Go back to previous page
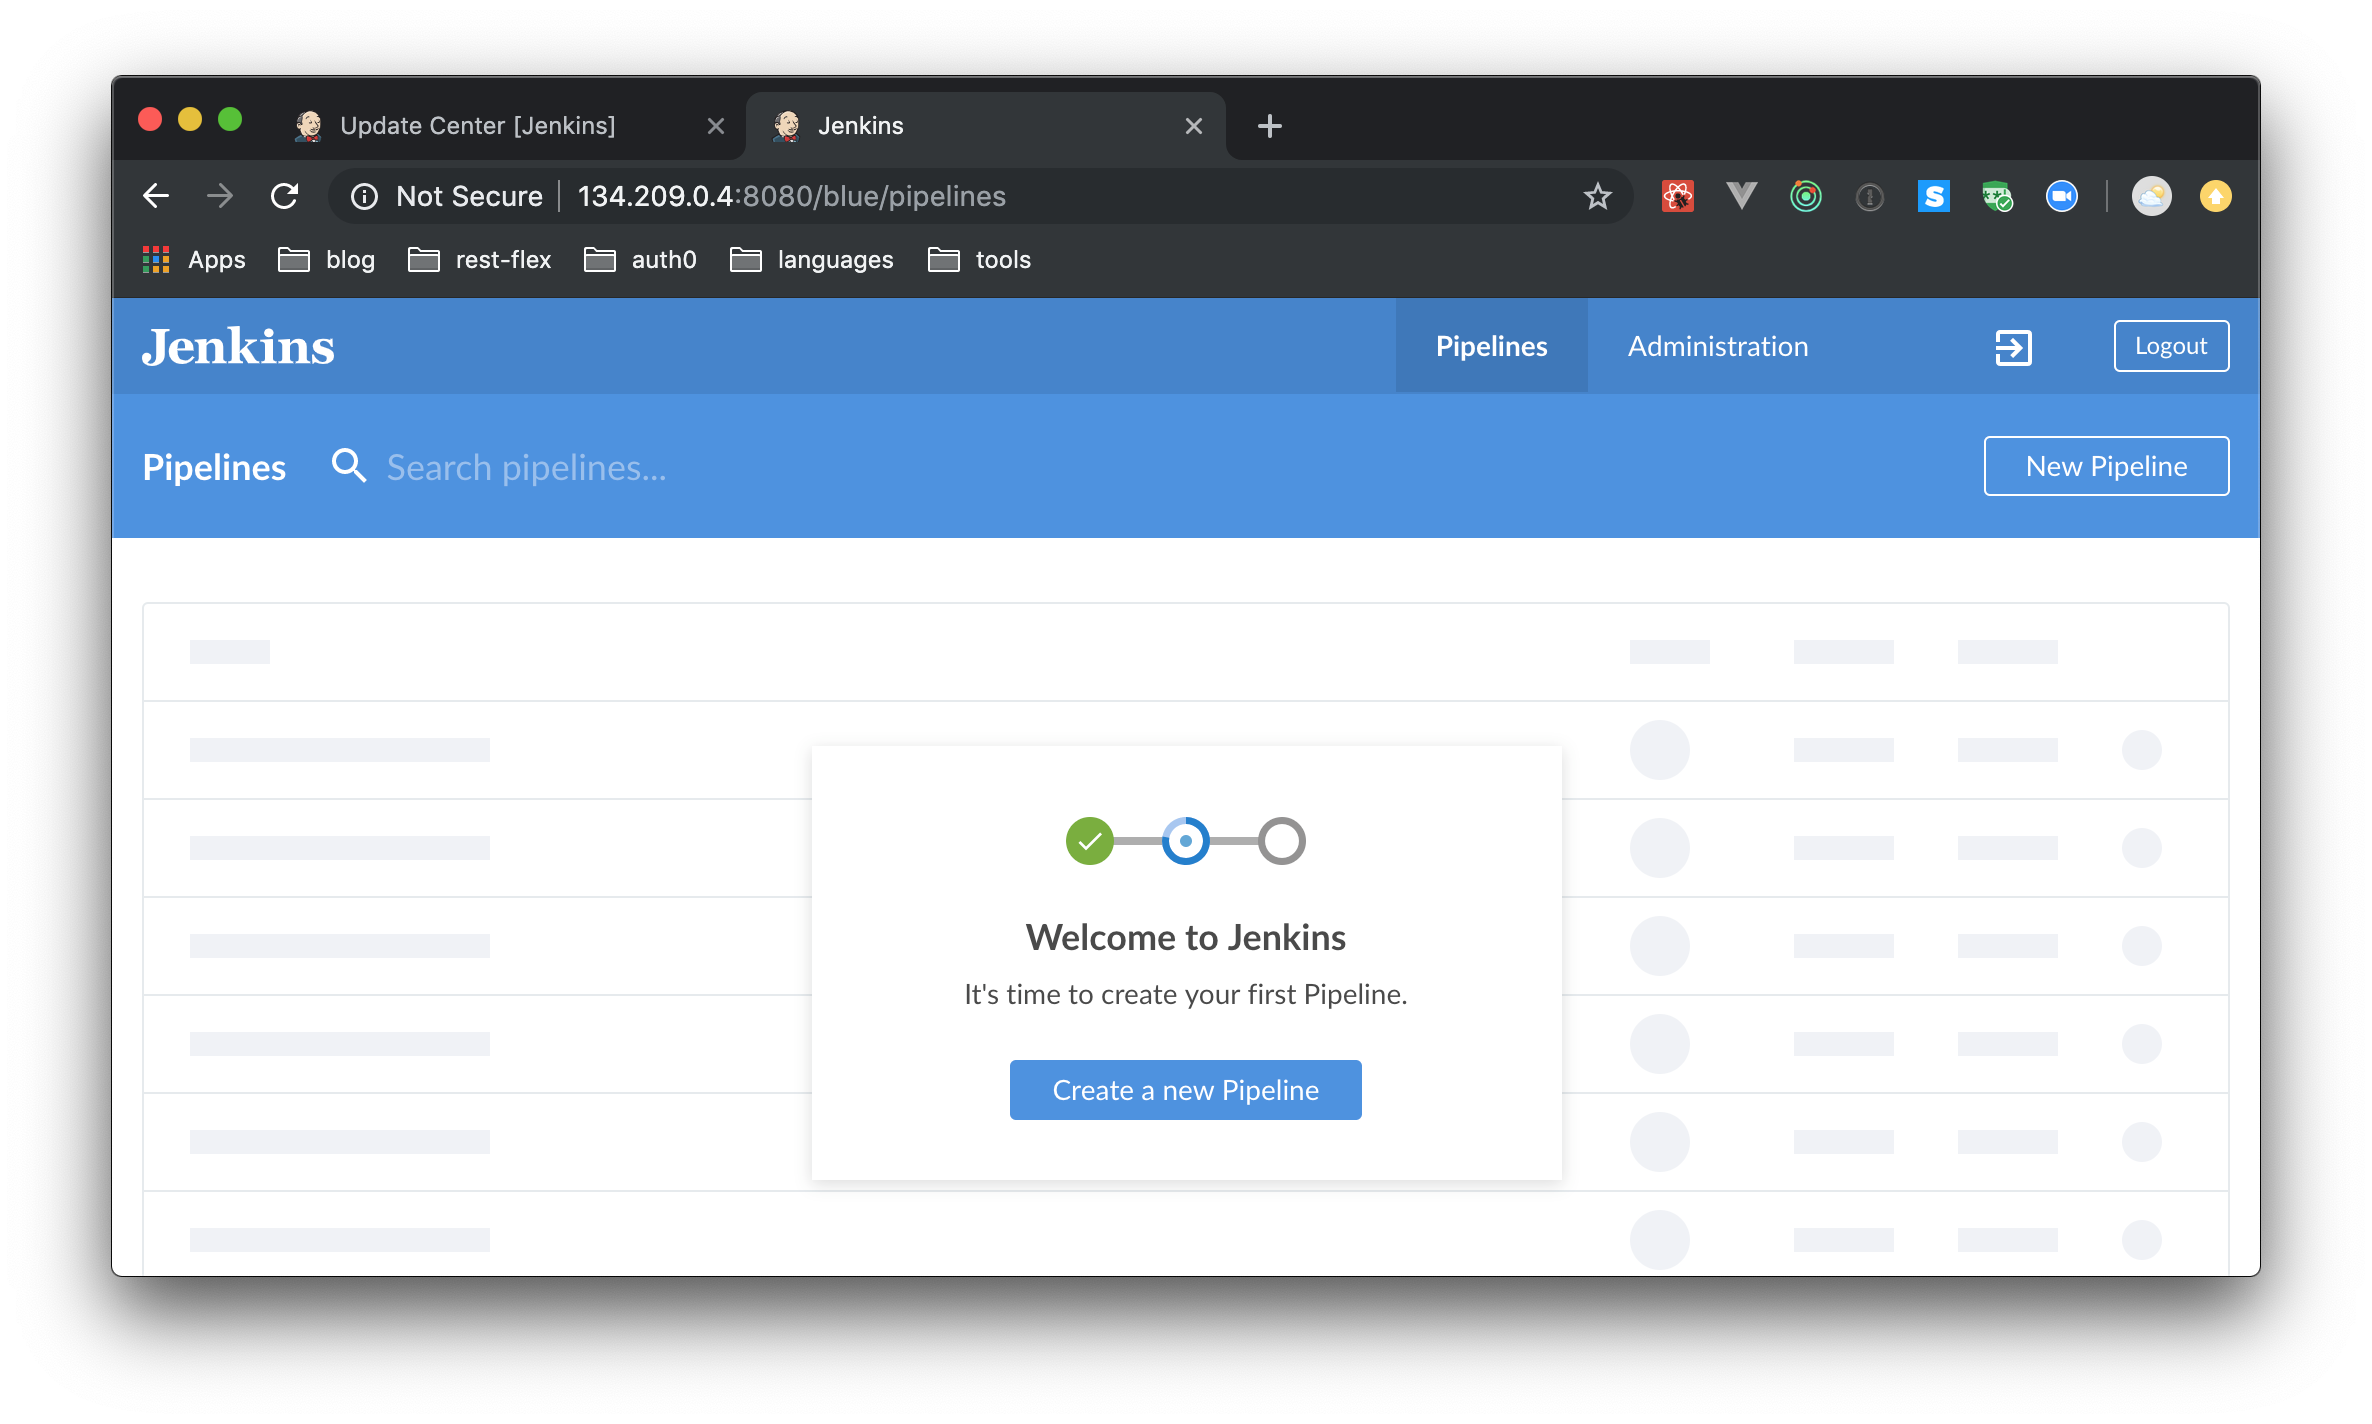Image resolution: width=2372 pixels, height=1424 pixels. click(156, 196)
